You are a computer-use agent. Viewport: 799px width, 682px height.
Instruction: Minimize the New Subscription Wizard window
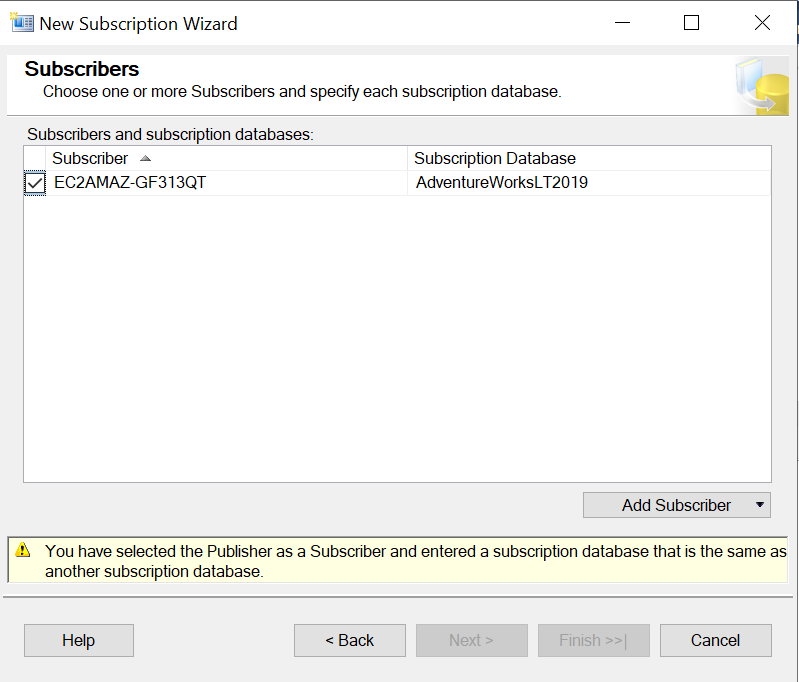coord(622,22)
